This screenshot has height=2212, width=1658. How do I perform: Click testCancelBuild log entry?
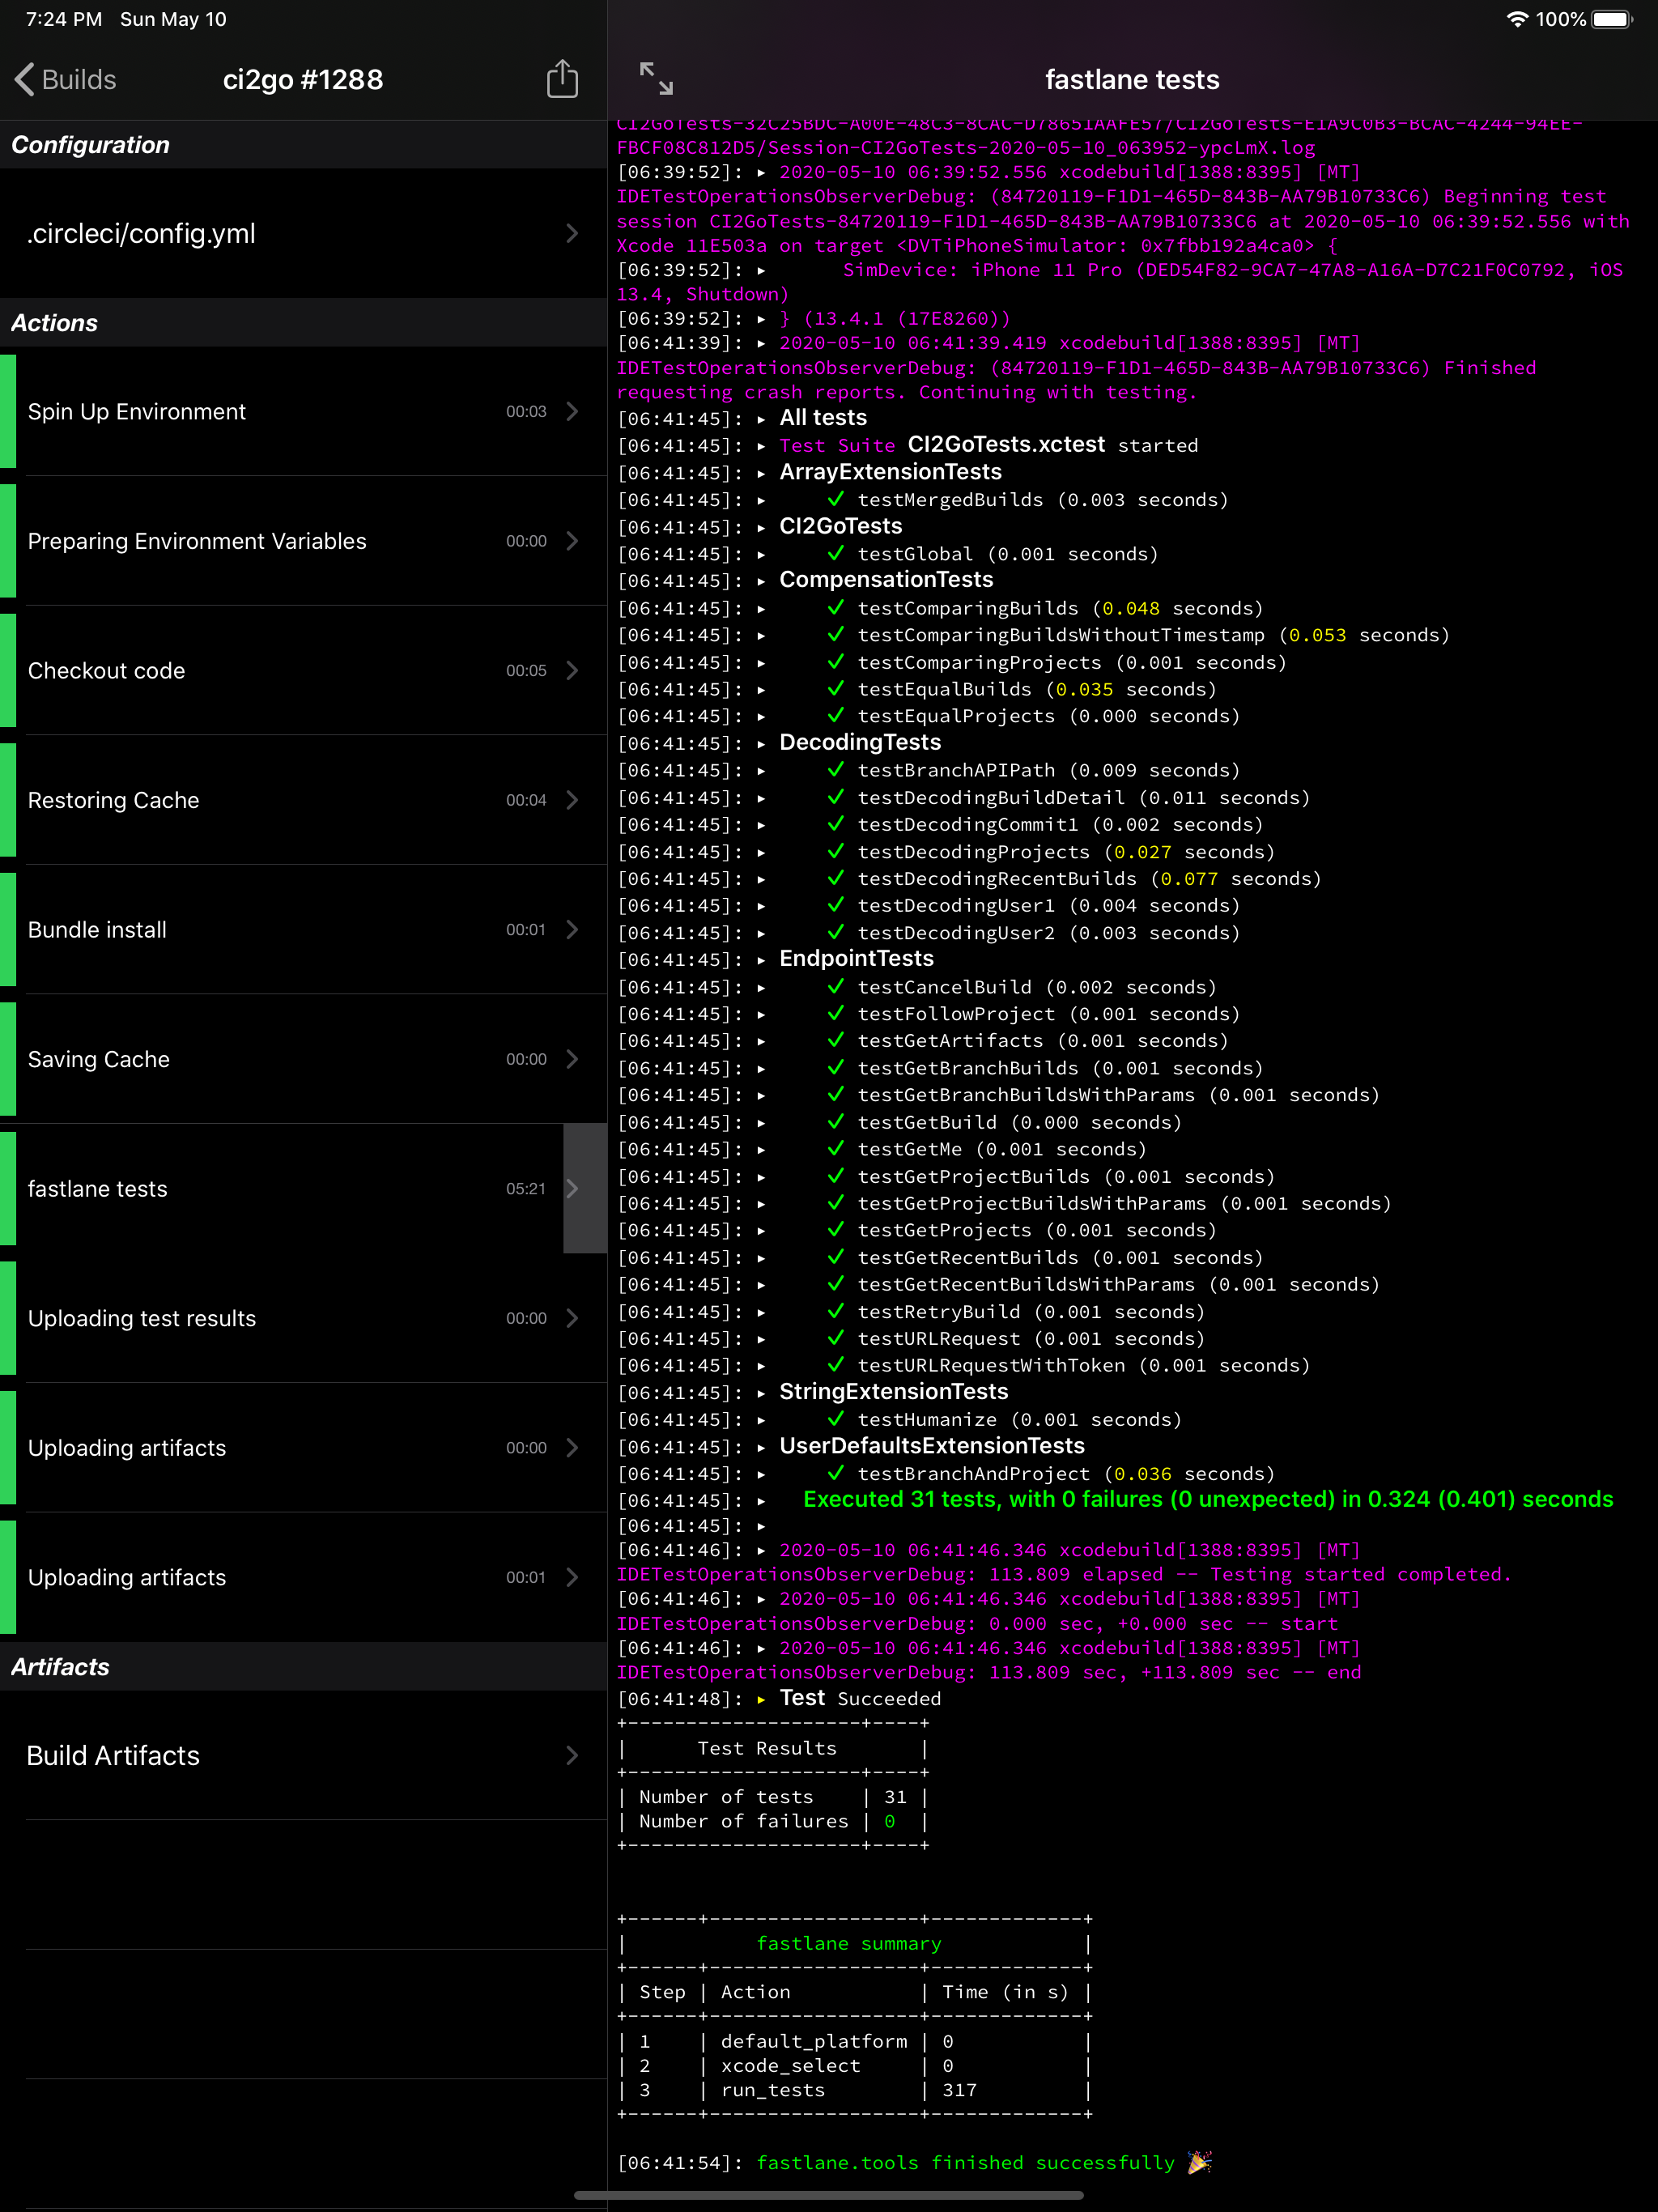tap(1037, 987)
